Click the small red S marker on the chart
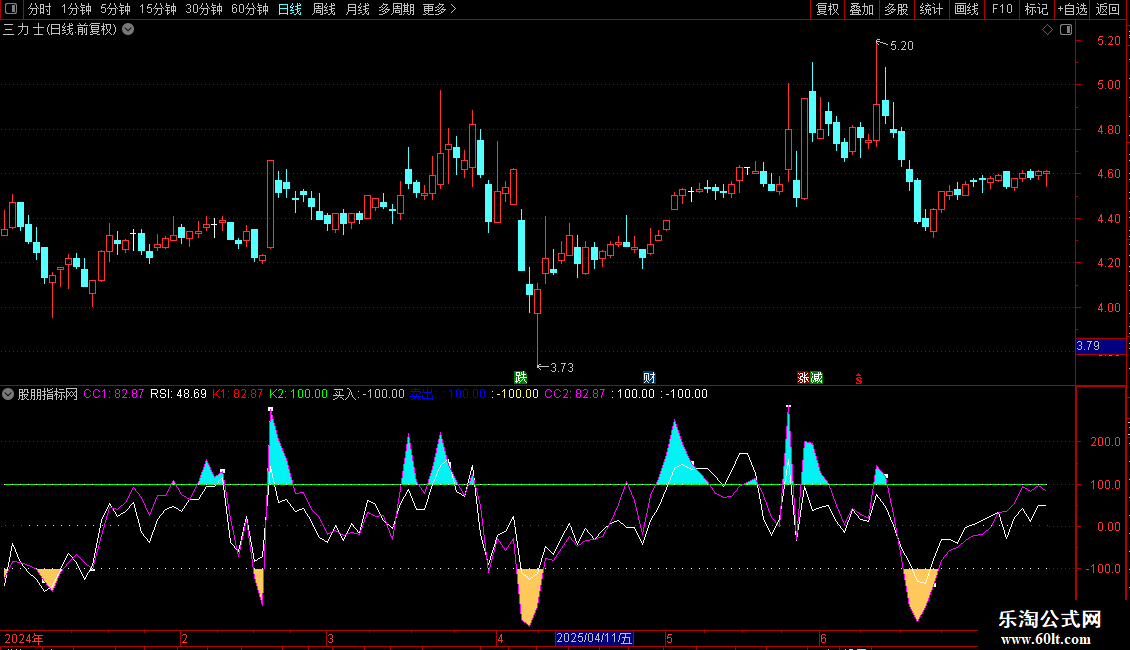 (859, 379)
